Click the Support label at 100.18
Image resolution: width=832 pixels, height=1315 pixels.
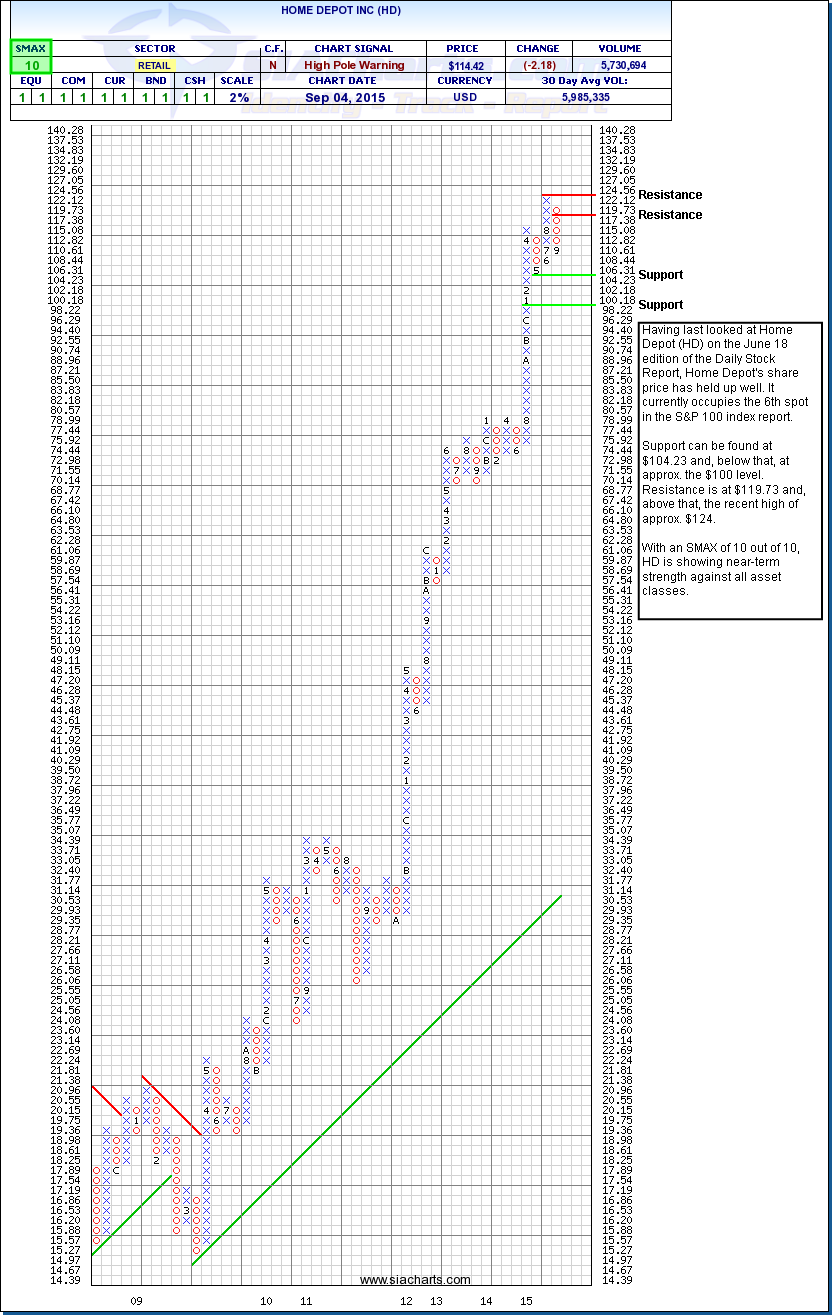click(x=660, y=305)
